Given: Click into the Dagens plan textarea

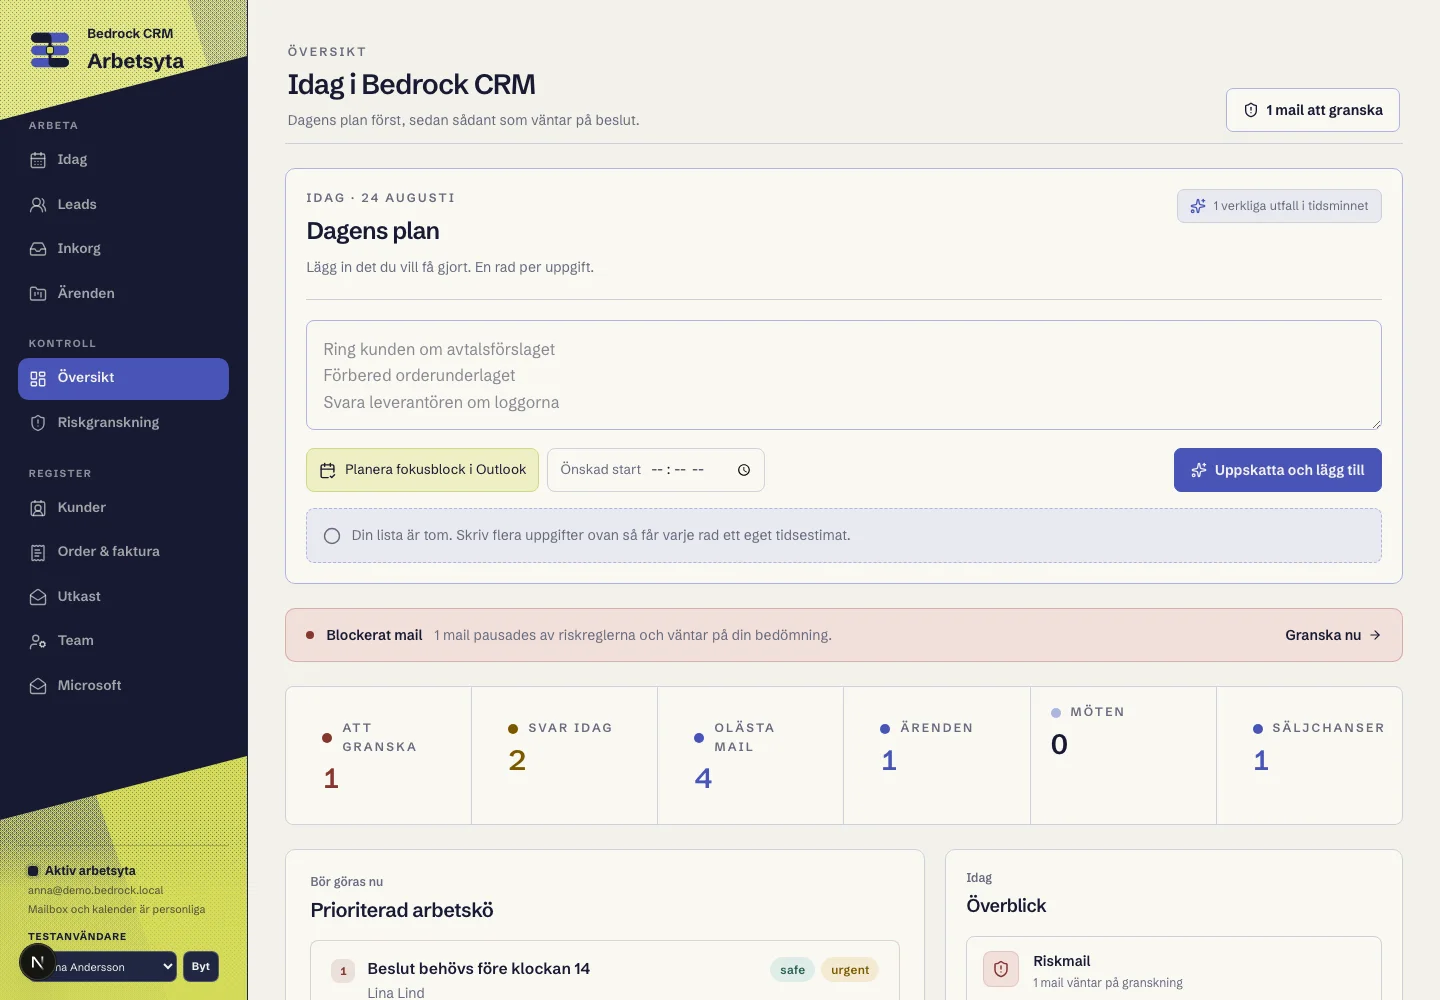Looking at the screenshot, I should point(844,375).
